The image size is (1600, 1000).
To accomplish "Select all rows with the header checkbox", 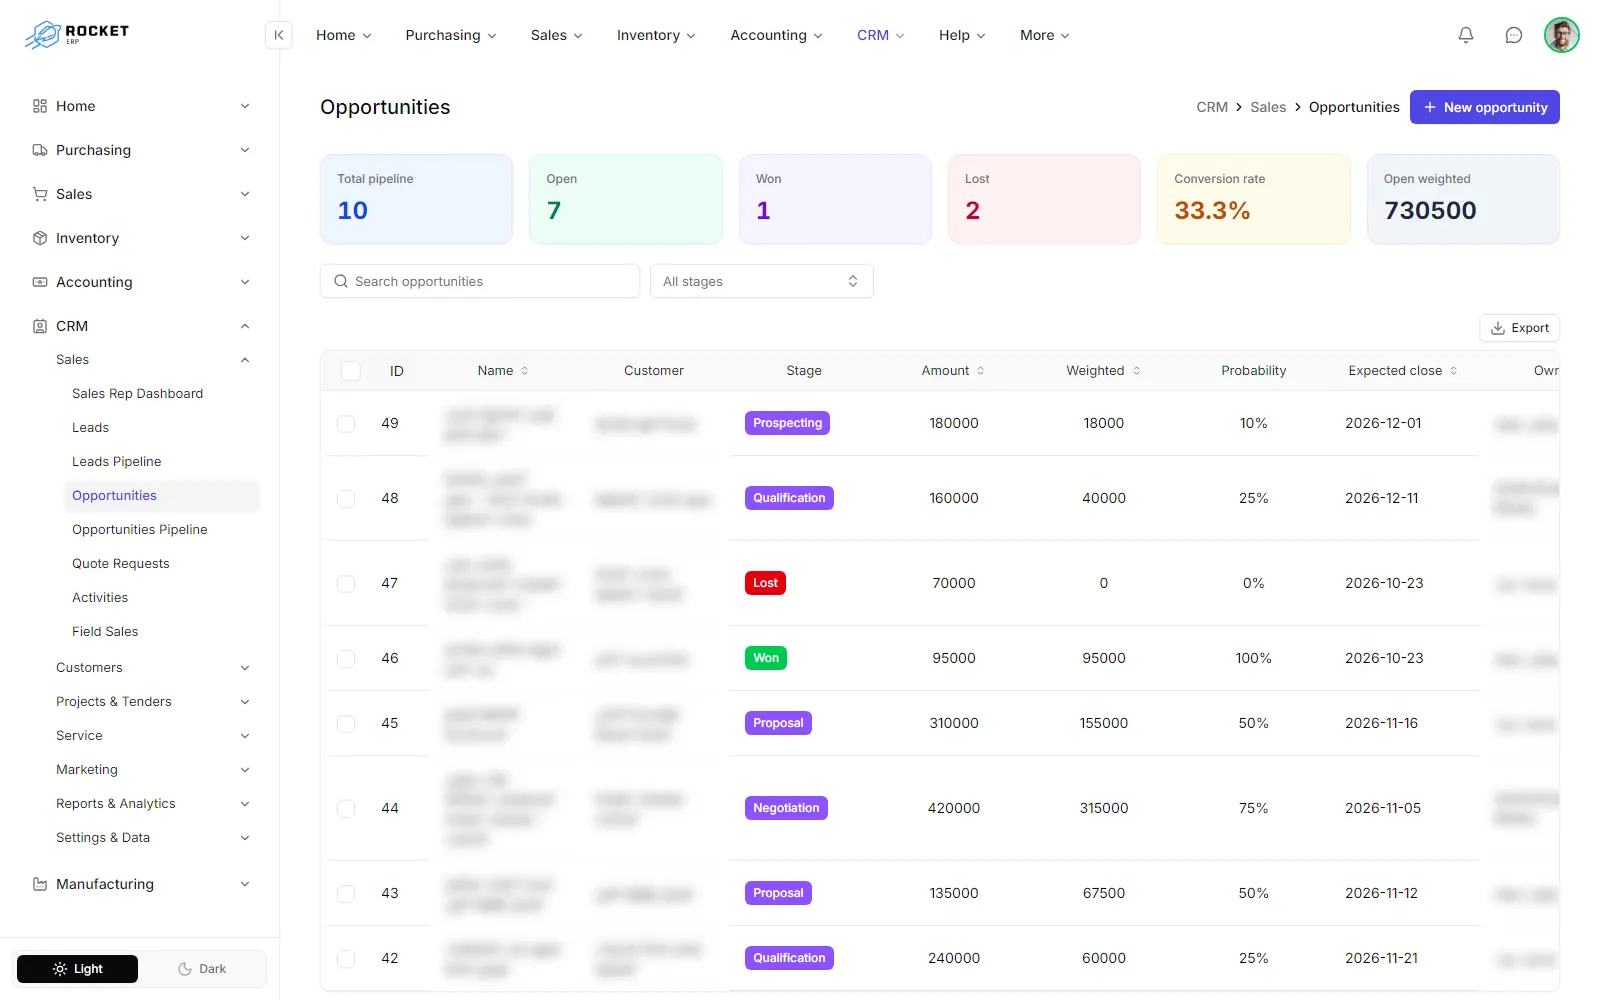I will click(351, 371).
